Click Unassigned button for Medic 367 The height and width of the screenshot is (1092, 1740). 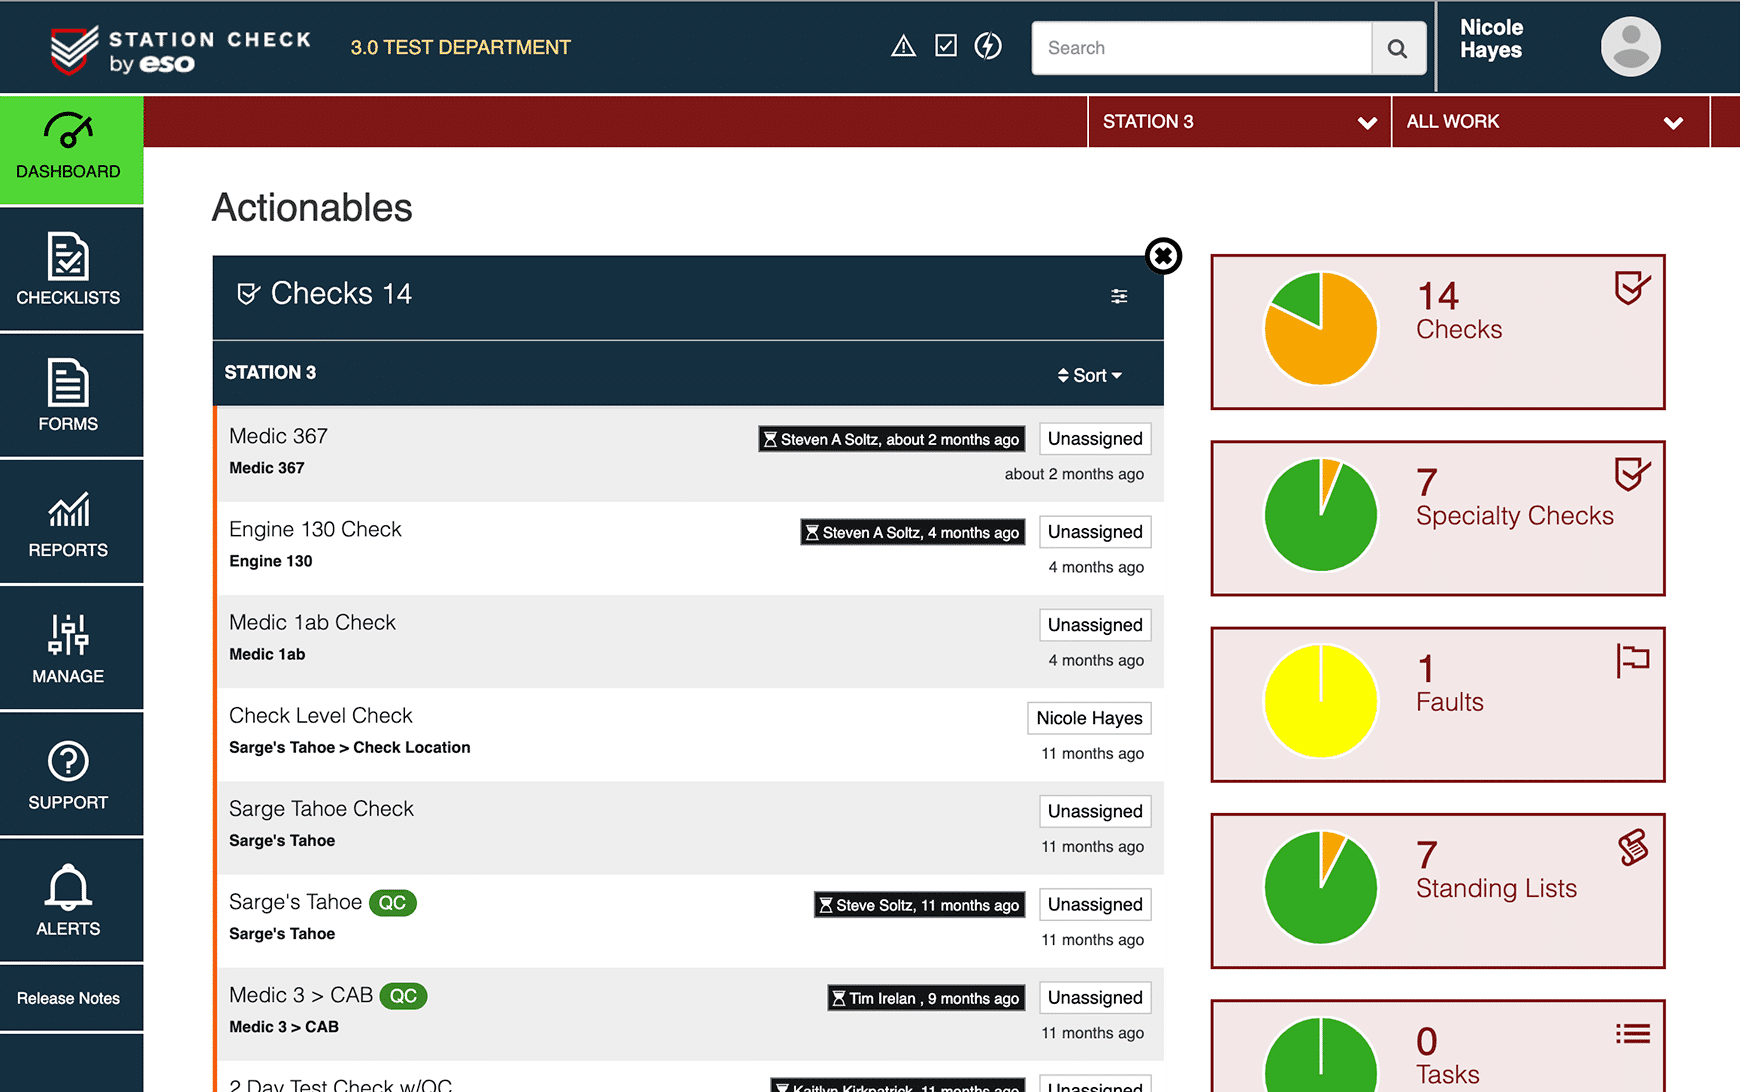click(1095, 439)
